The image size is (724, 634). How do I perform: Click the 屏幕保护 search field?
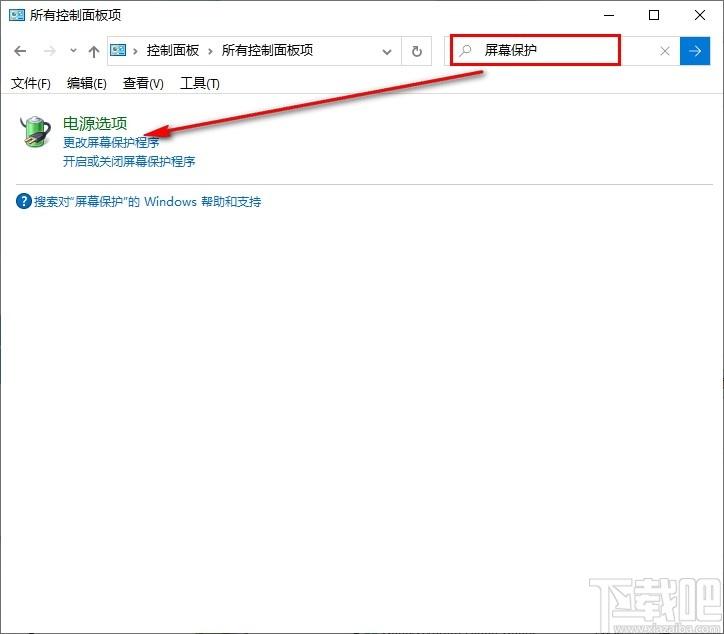click(x=536, y=50)
